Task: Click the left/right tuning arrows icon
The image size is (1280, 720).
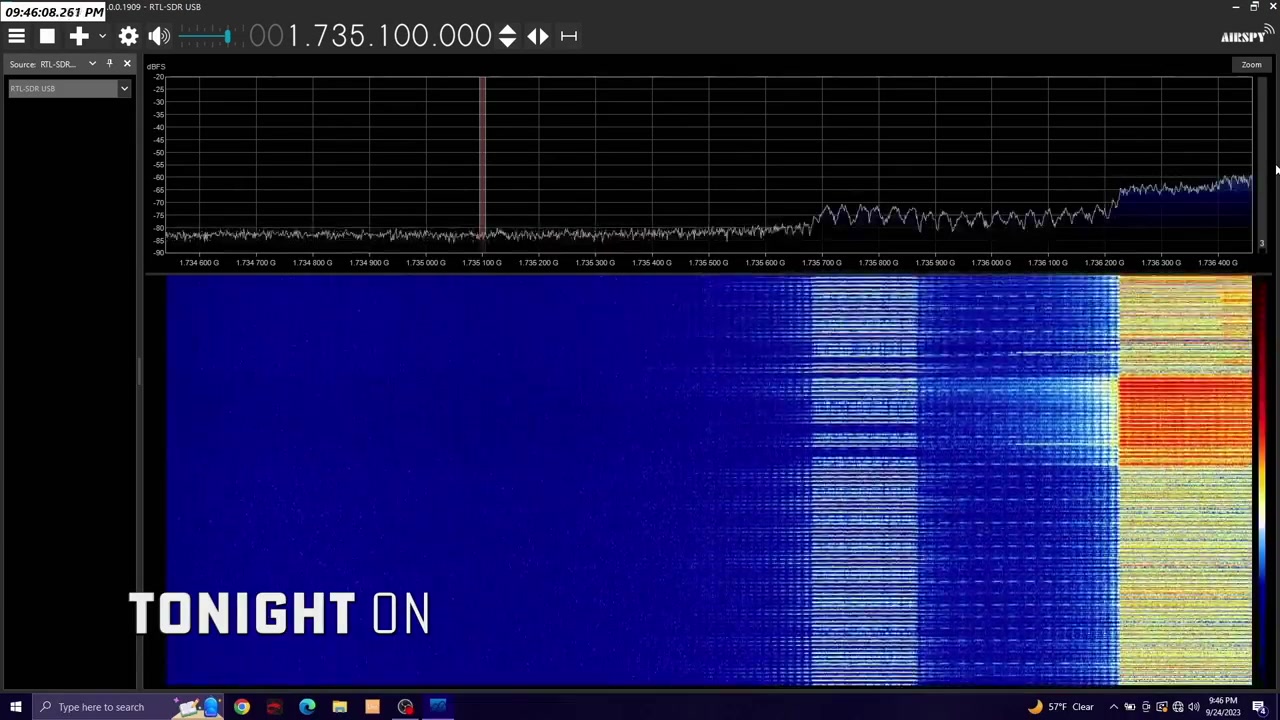Action: tap(538, 36)
